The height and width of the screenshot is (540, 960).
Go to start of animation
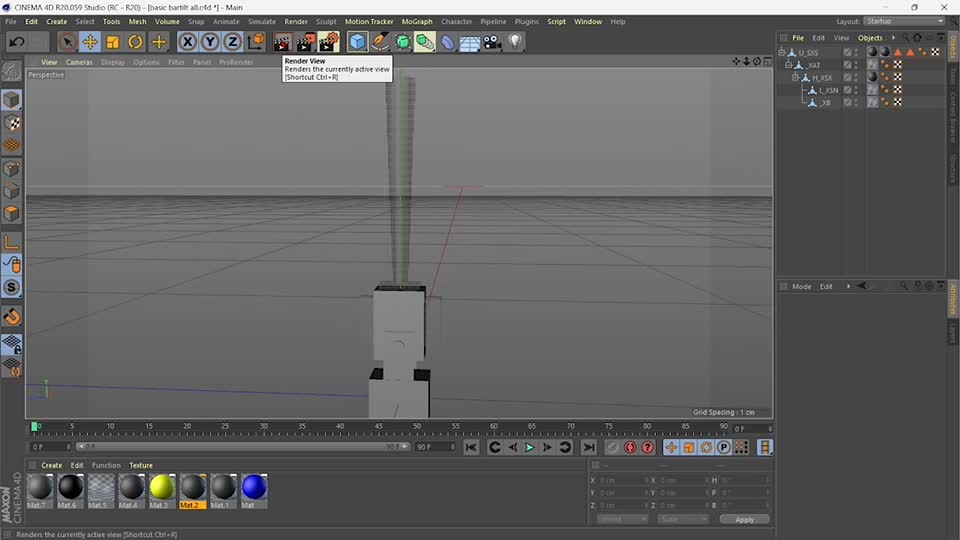(471, 448)
